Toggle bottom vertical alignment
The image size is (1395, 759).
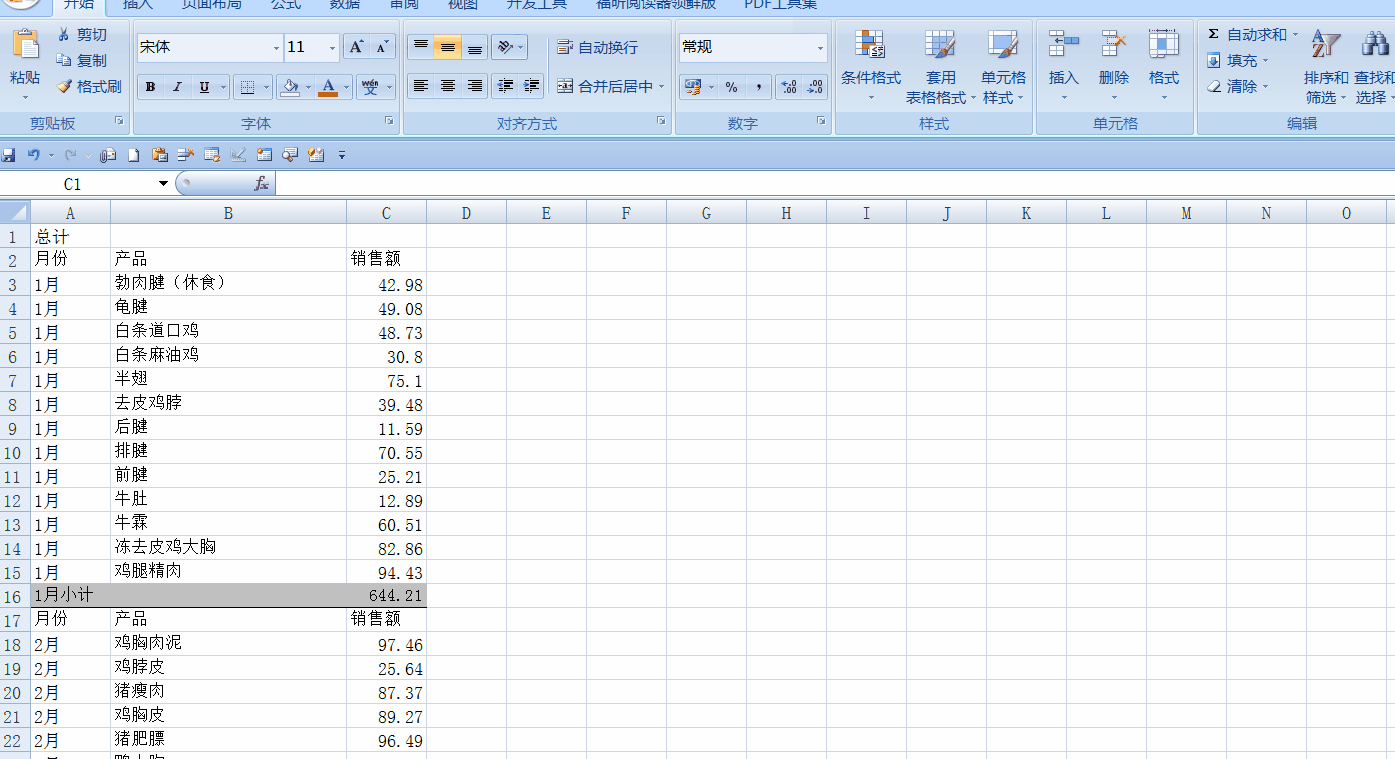pos(475,46)
